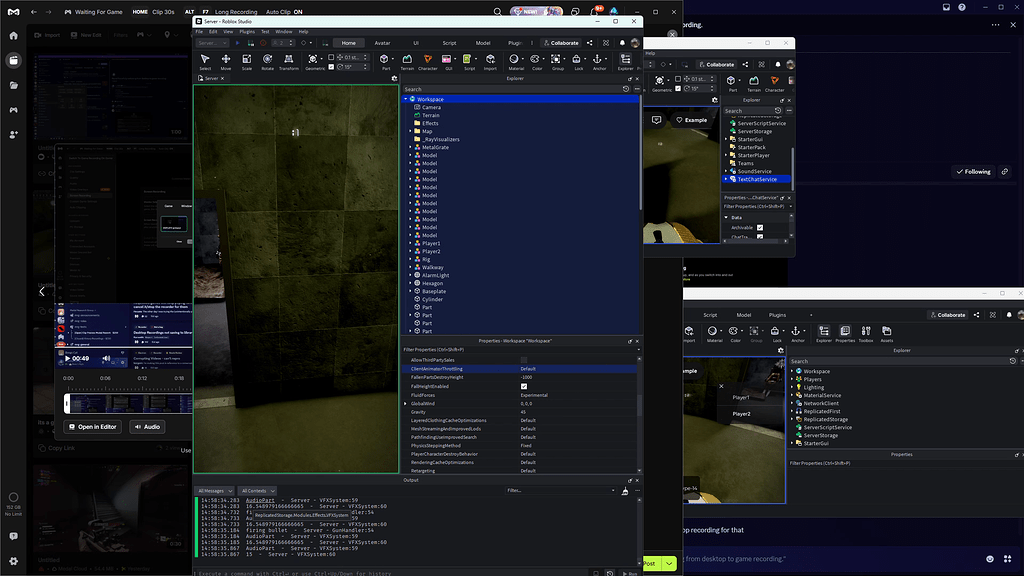The height and width of the screenshot is (576, 1024).
Task: Click the Material Manager icon
Action: click(x=514, y=59)
